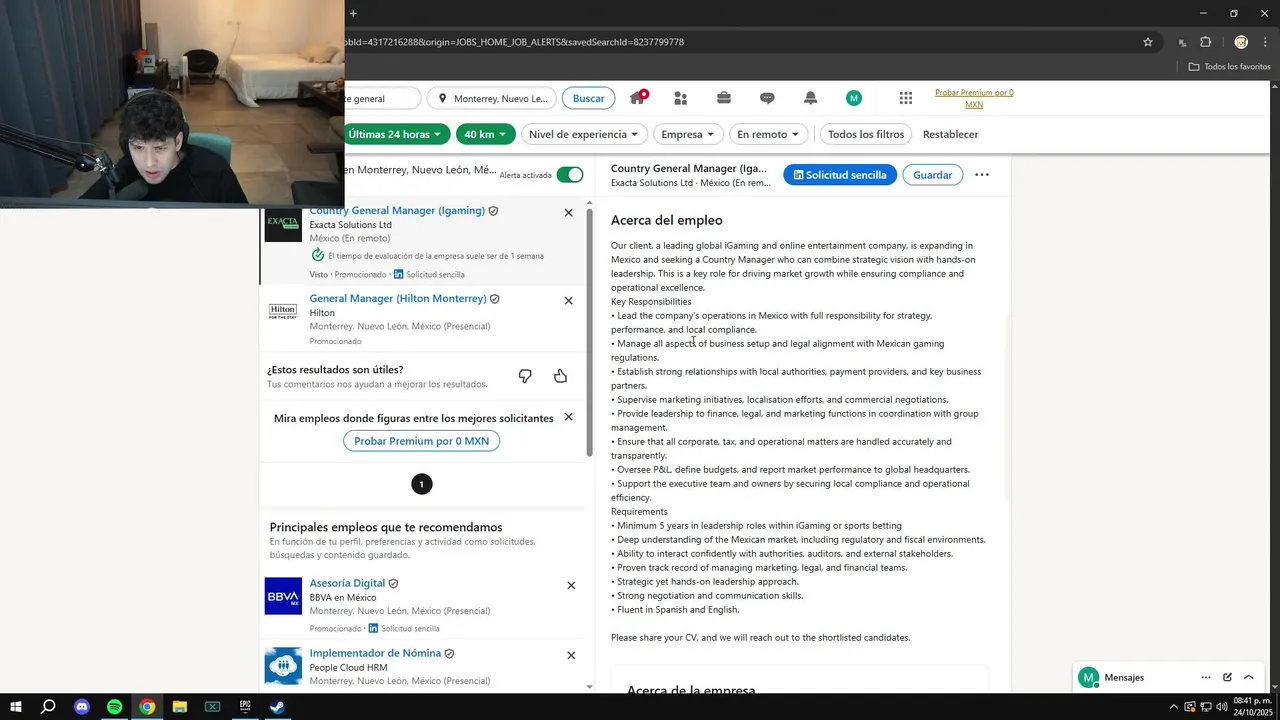
Task: Open the 'En remoto' filter dropdown
Action: point(768,134)
